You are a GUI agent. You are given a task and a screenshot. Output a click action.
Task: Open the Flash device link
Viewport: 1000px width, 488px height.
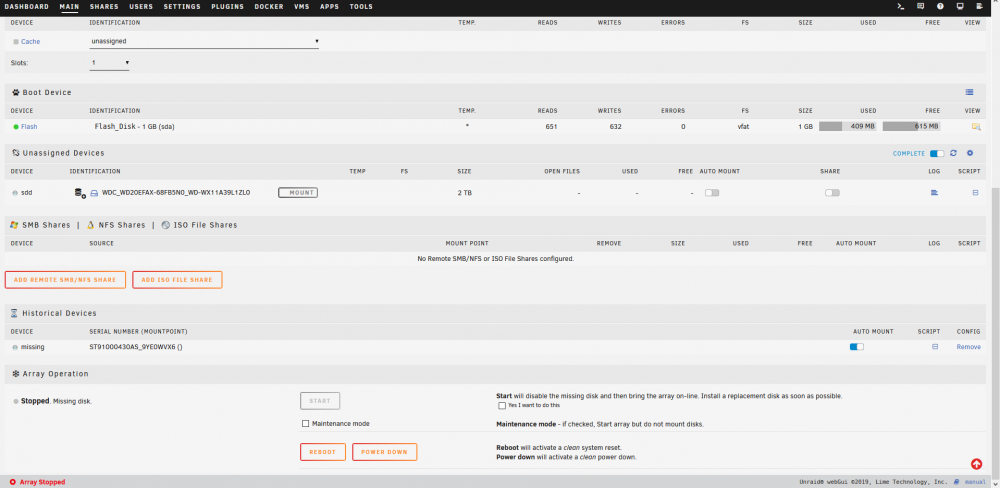29,127
